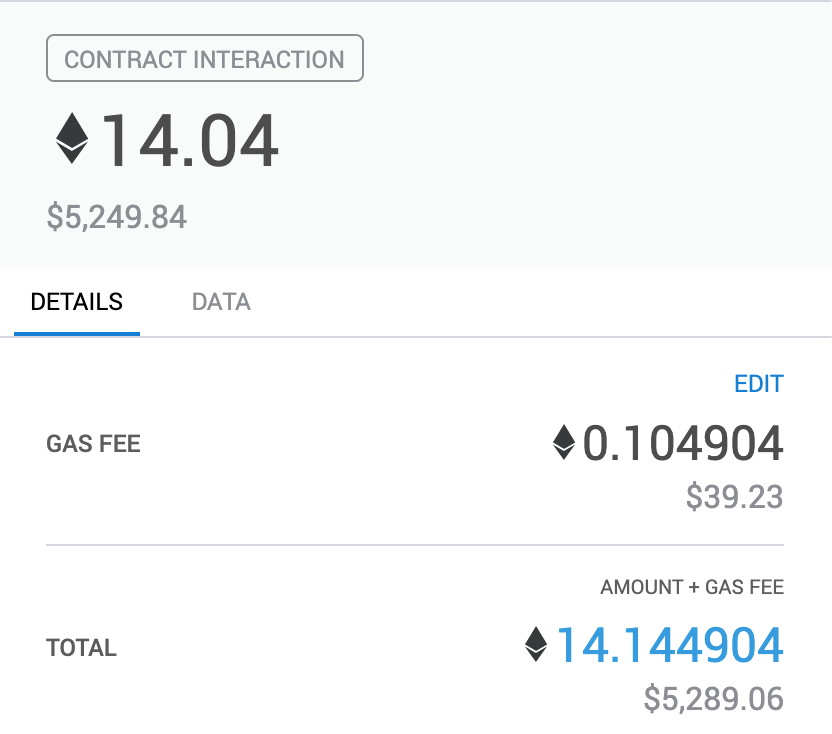832x734 pixels.
Task: Click the $39.23 gas fee fiat value
Action: click(x=734, y=497)
